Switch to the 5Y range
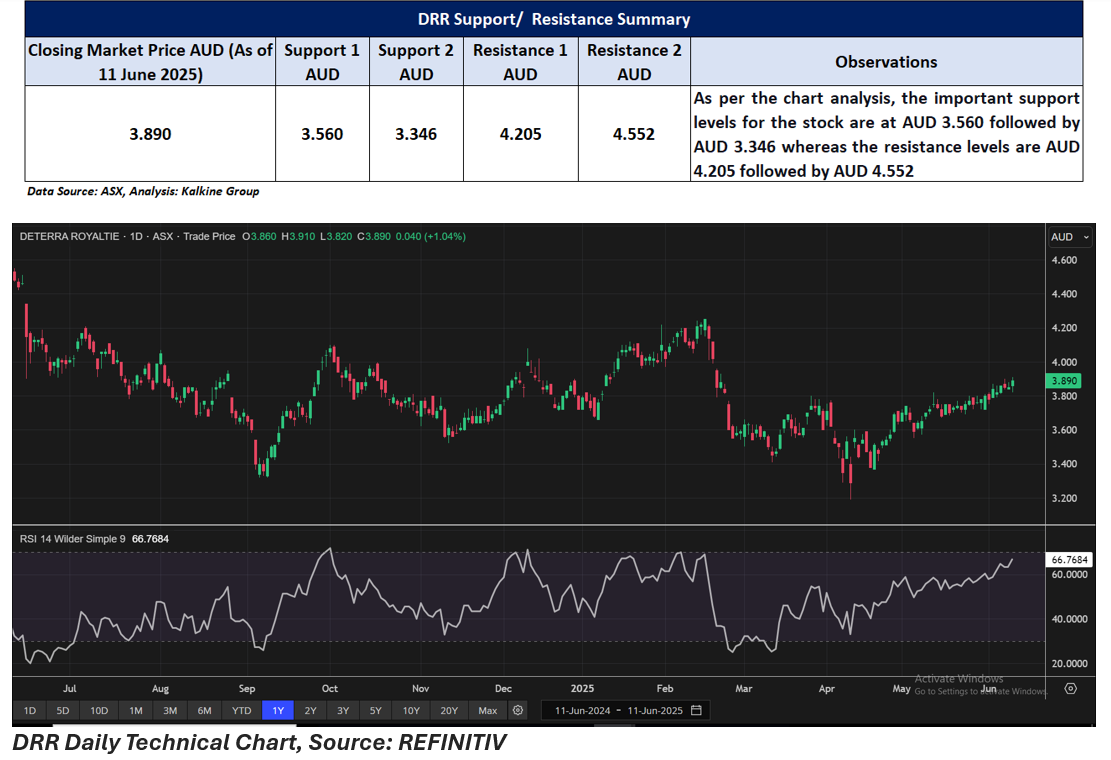 point(376,710)
